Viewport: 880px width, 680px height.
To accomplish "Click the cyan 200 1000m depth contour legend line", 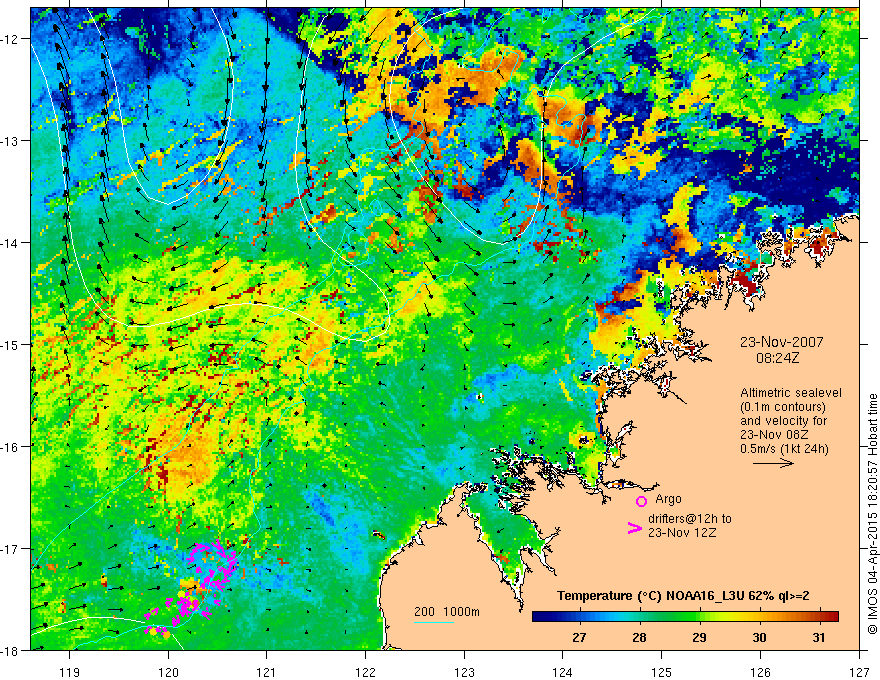I will click(434, 622).
